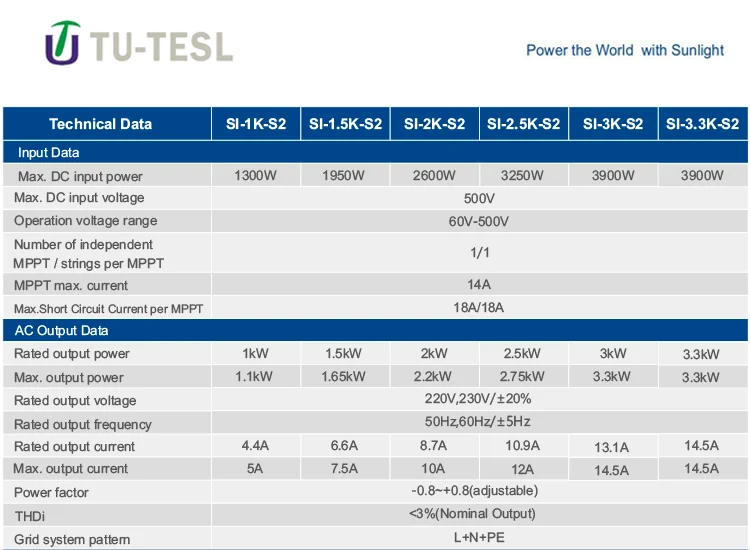This screenshot has height=550, width=750.
Task: Click the TU-TESL logo icon
Action: coord(63,46)
